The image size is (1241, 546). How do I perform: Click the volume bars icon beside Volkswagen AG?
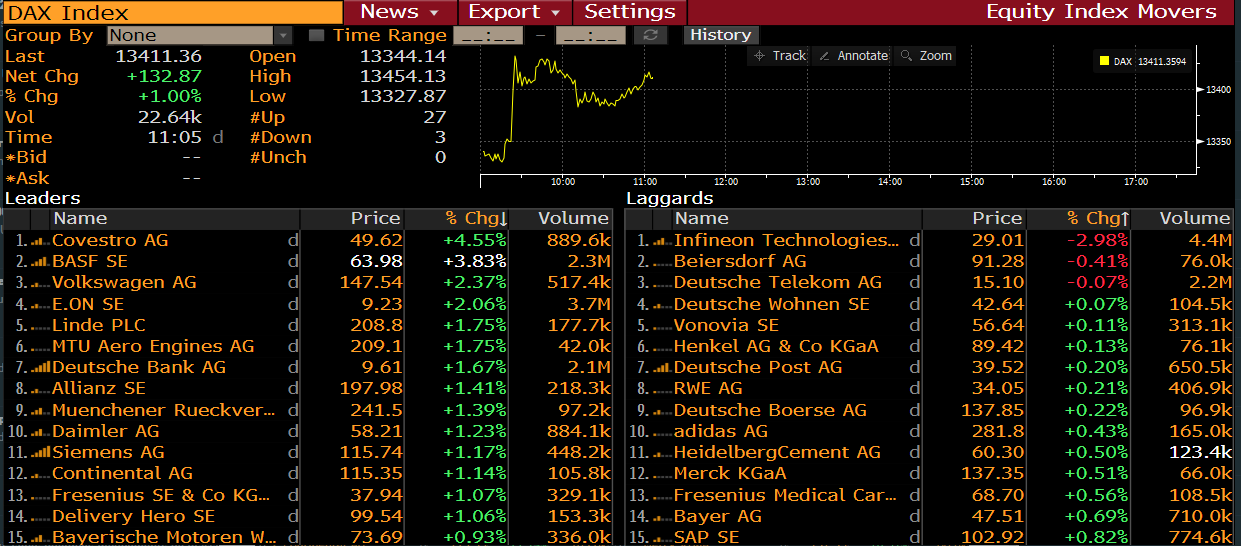tap(40, 283)
